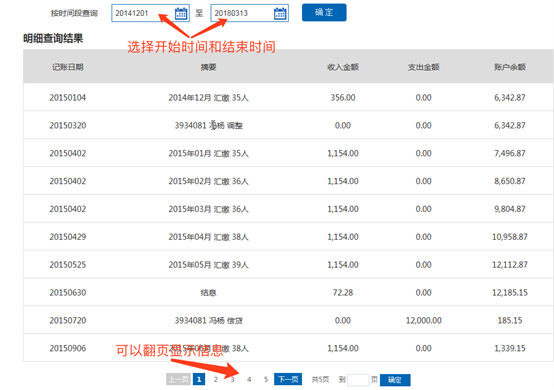Select the date cell 20150630
This screenshot has width=554, height=390.
[x=67, y=292]
